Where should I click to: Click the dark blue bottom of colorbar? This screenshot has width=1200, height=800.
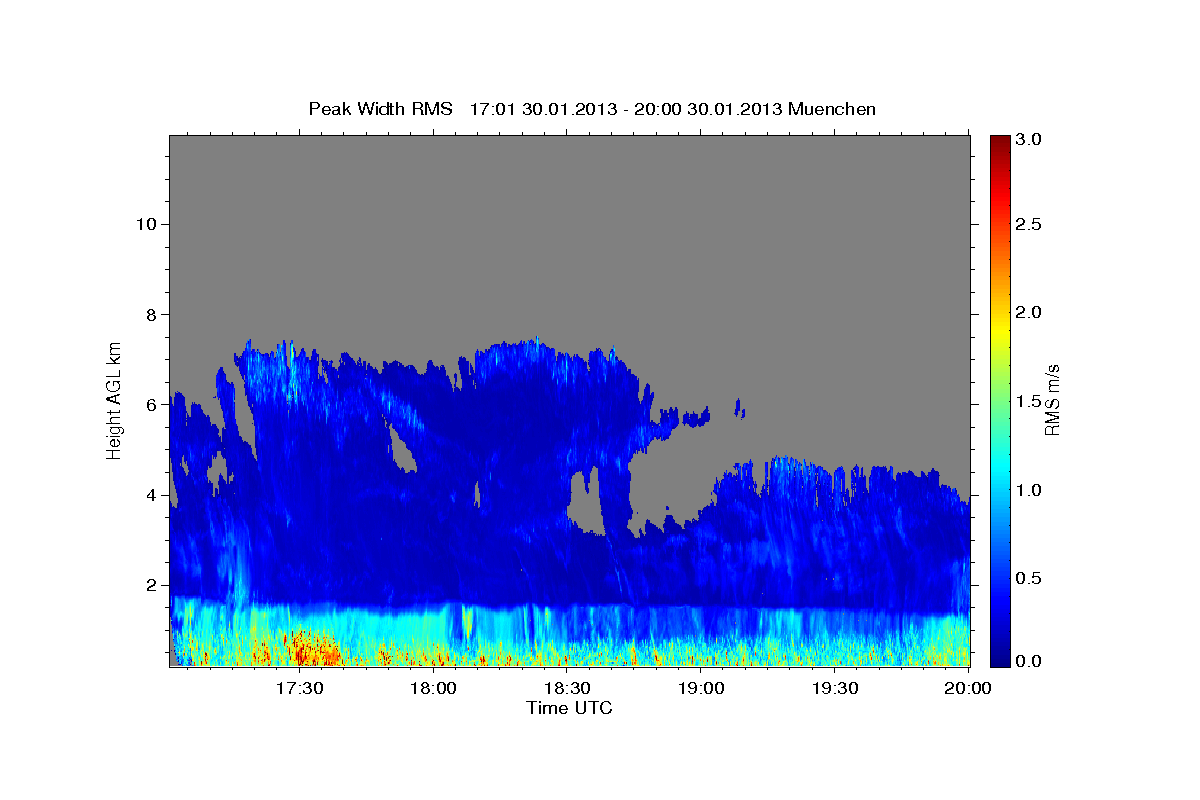[999, 655]
